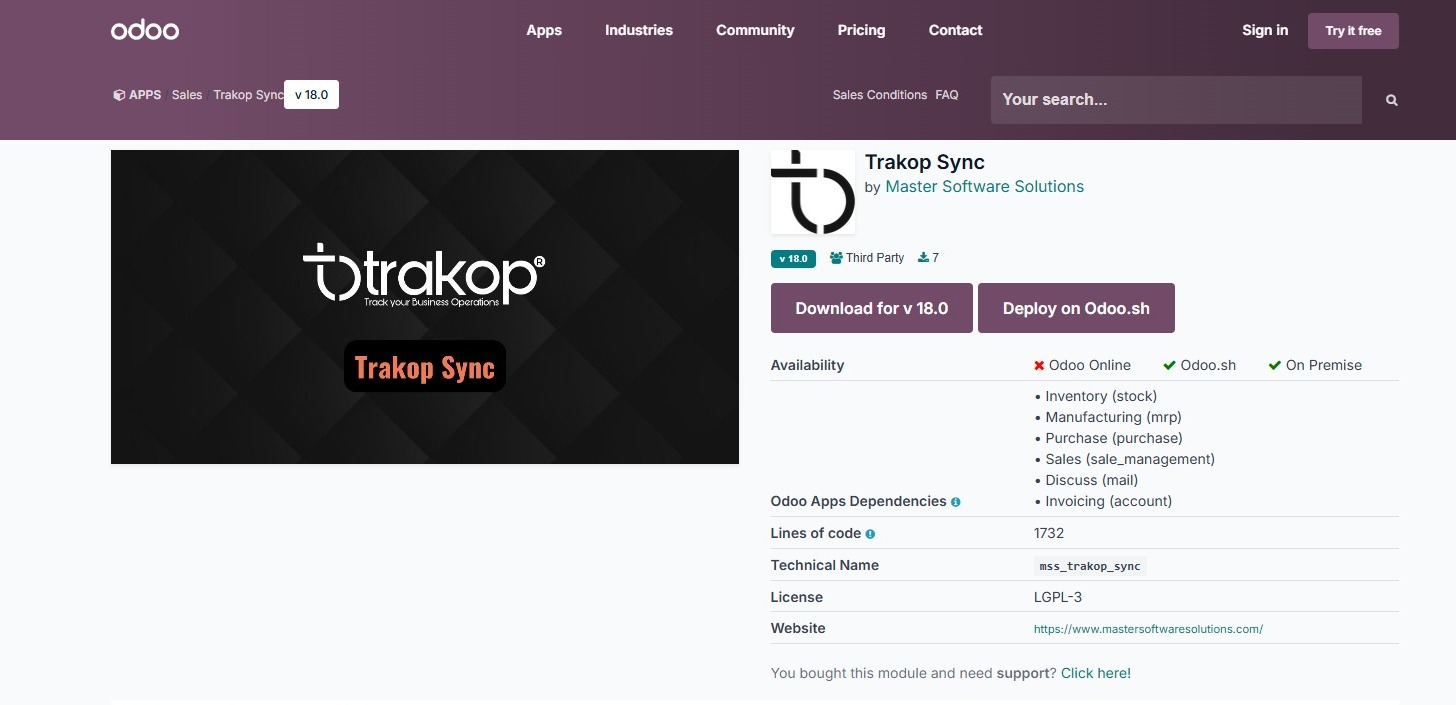The image size is (1456, 705).
Task: Click the red X beside Odoo Online
Action: pyautogui.click(x=1039, y=366)
